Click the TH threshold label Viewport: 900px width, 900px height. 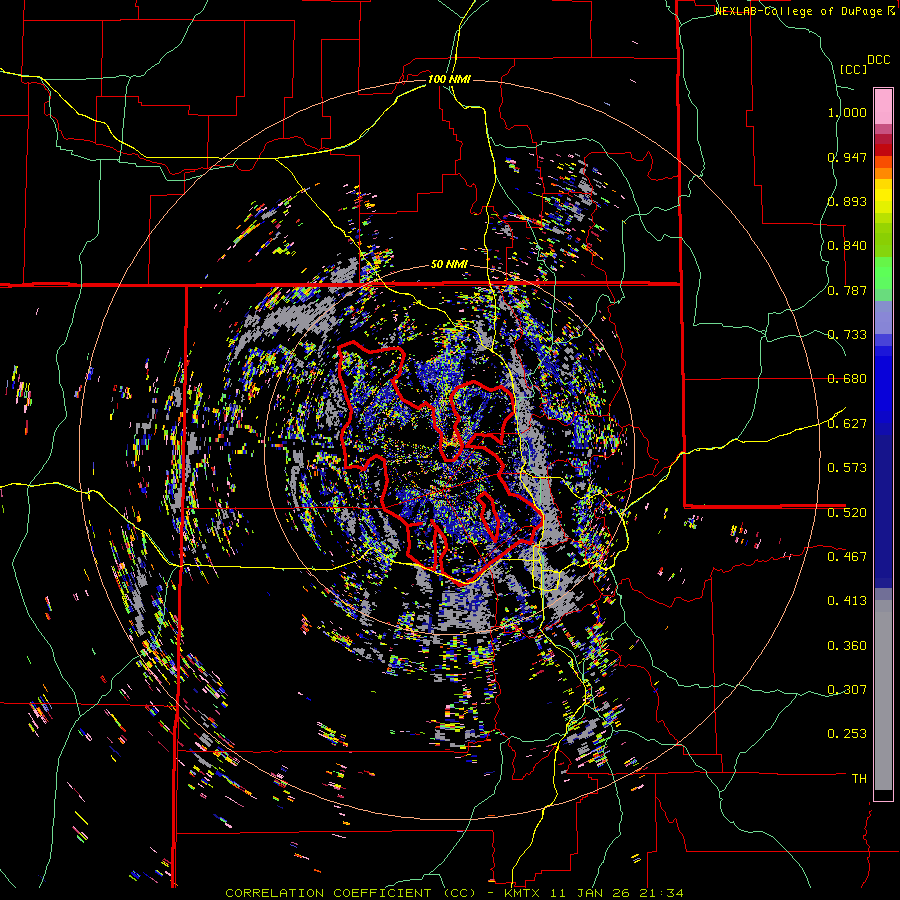[x=859, y=779]
